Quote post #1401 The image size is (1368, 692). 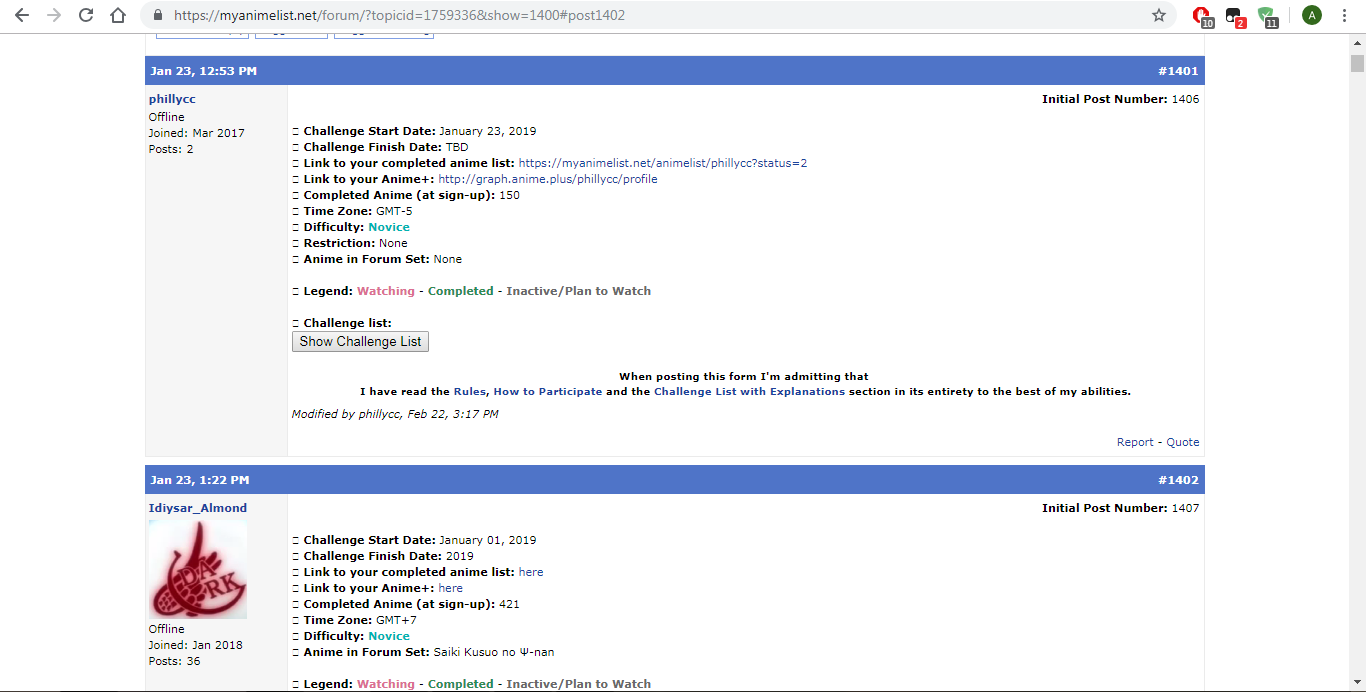pyautogui.click(x=1182, y=442)
